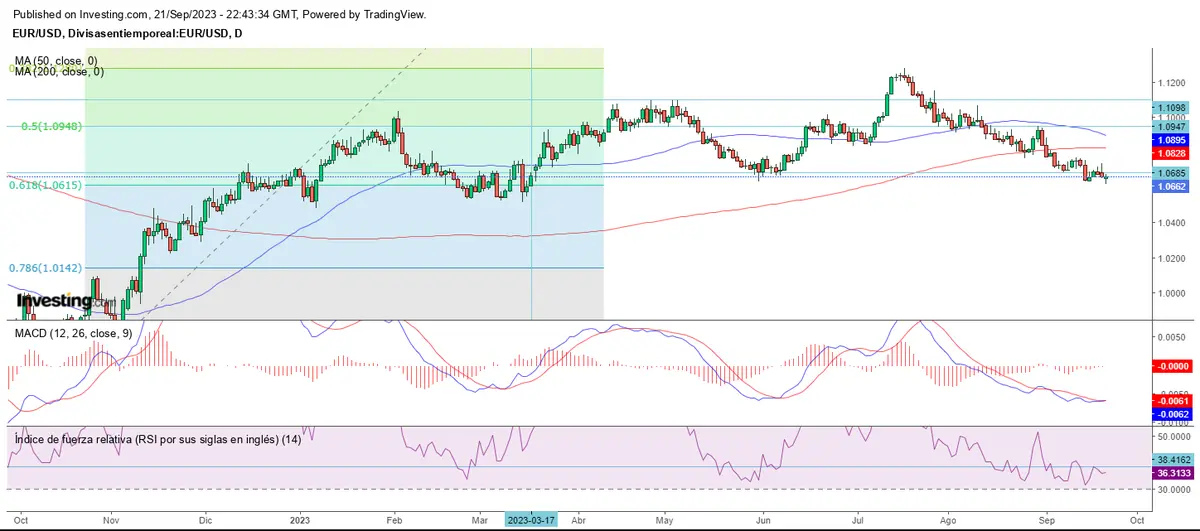Click the MACD (12, 26, close, 9) legend
Screen dimensions: 1200x531
73,333
